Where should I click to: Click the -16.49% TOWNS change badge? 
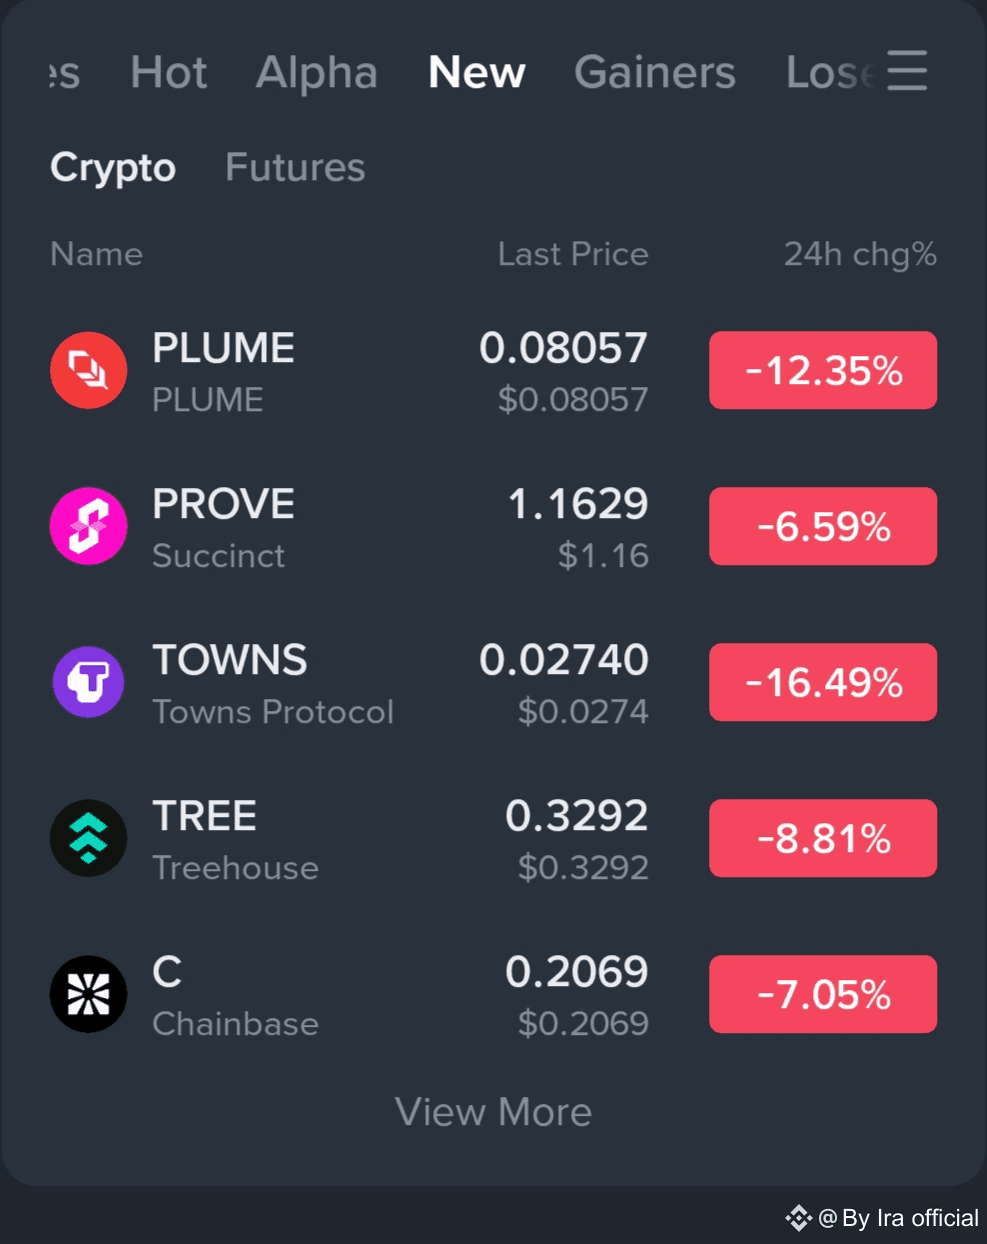click(823, 682)
